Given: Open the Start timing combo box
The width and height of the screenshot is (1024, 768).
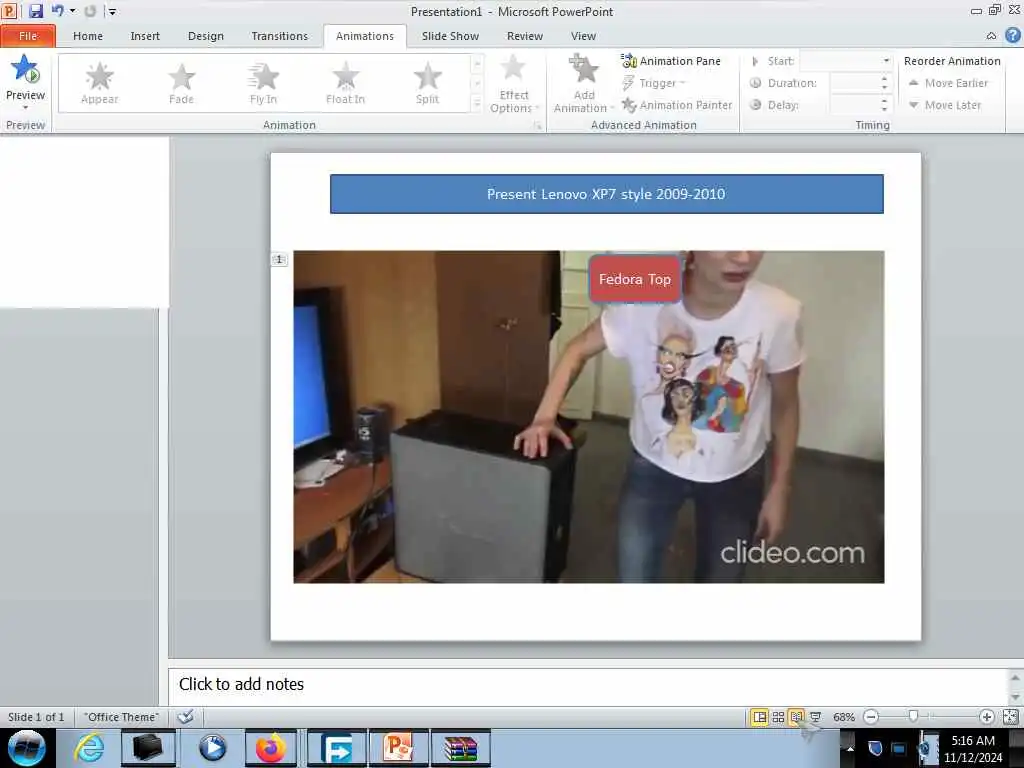Looking at the screenshot, I should point(846,61).
